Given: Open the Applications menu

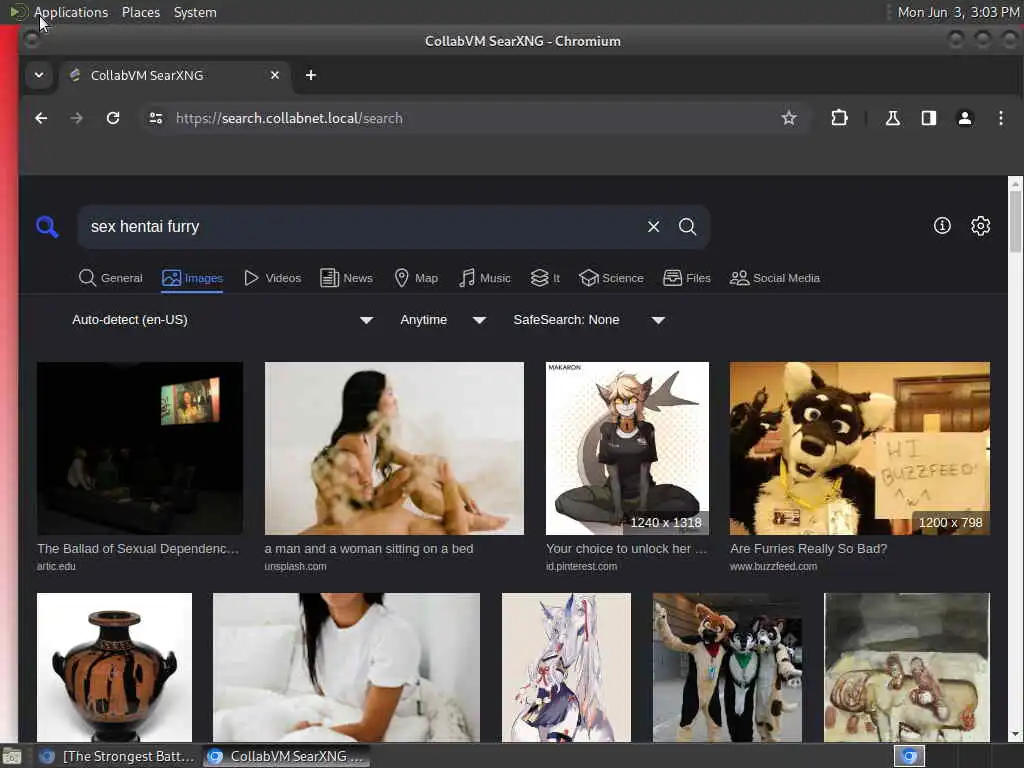Looking at the screenshot, I should (71, 12).
